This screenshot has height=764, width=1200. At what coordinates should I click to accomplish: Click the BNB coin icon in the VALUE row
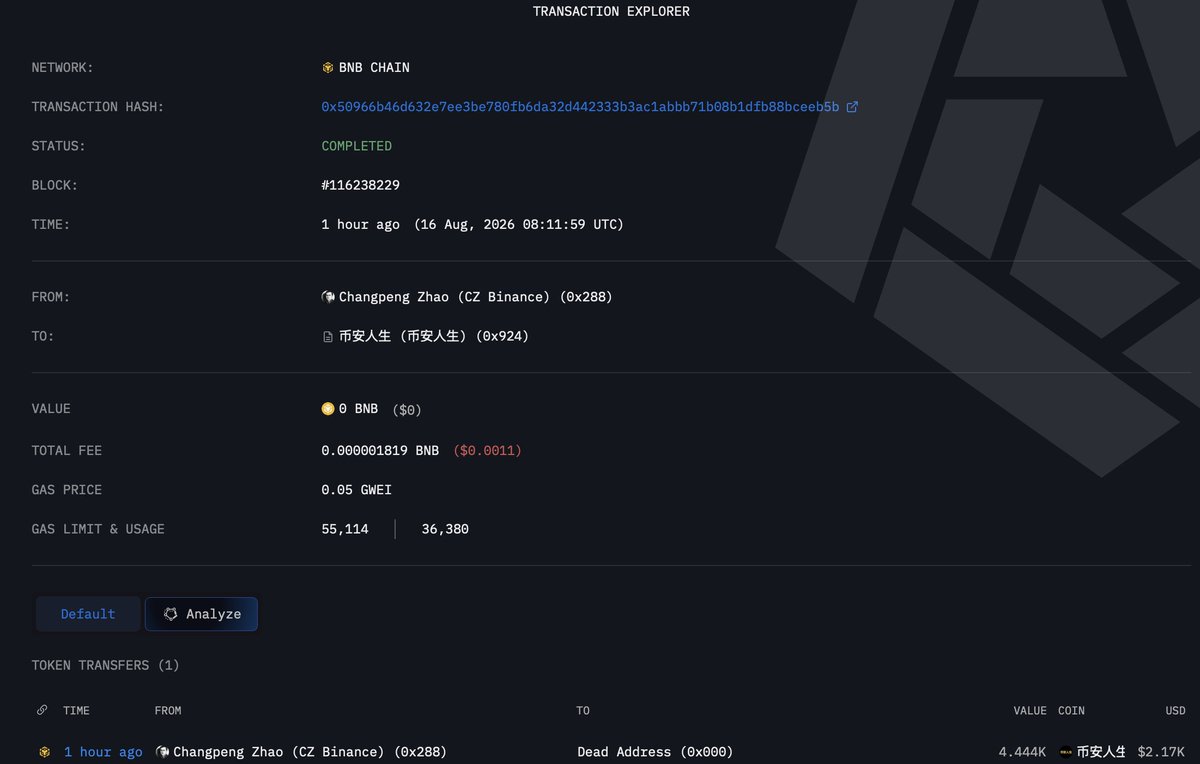click(328, 409)
